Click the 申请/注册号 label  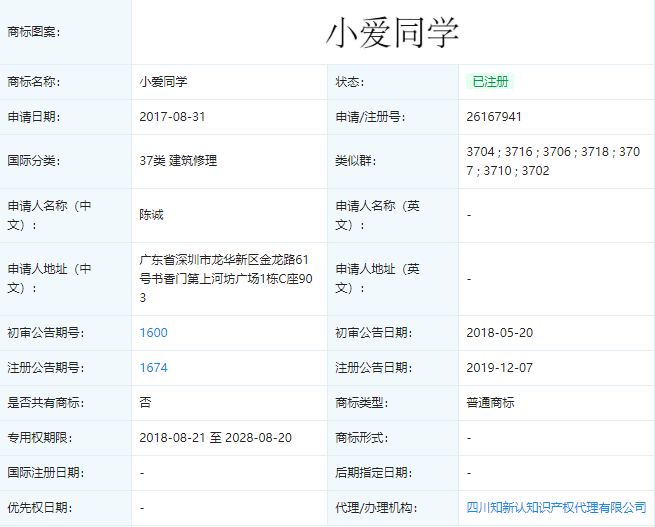click(x=370, y=117)
